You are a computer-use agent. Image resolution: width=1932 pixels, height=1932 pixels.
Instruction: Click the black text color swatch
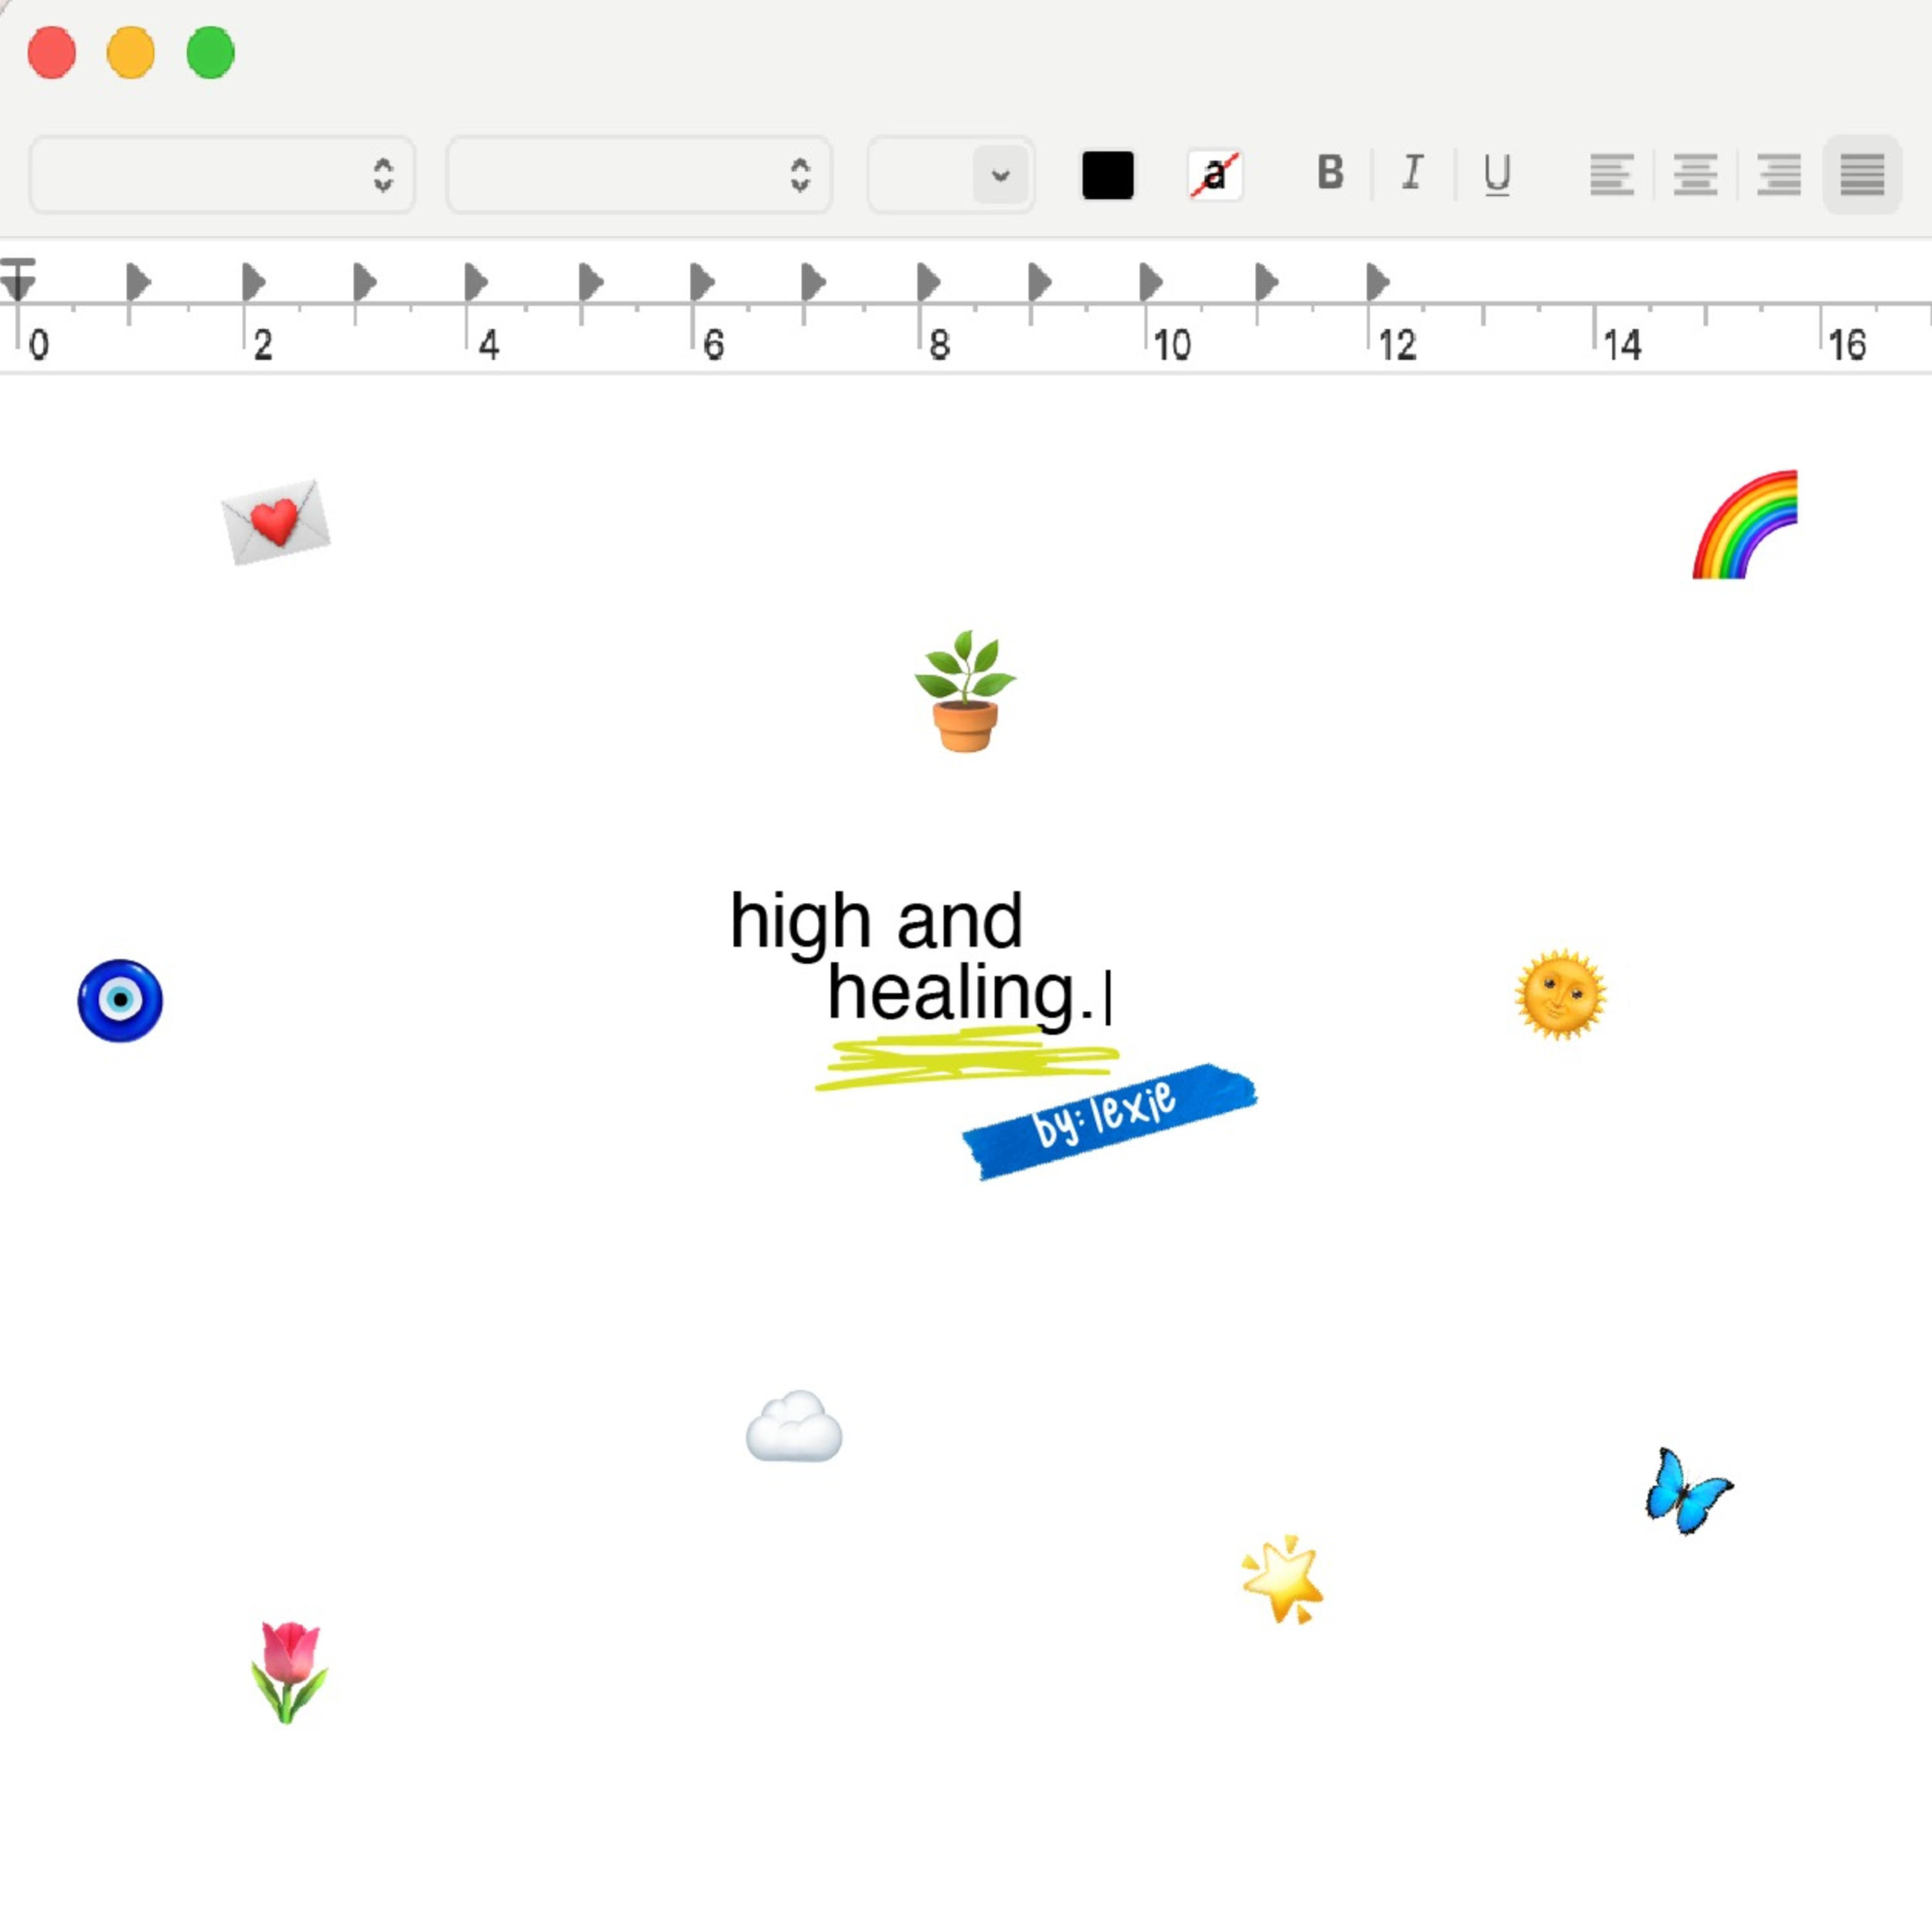coord(1107,175)
